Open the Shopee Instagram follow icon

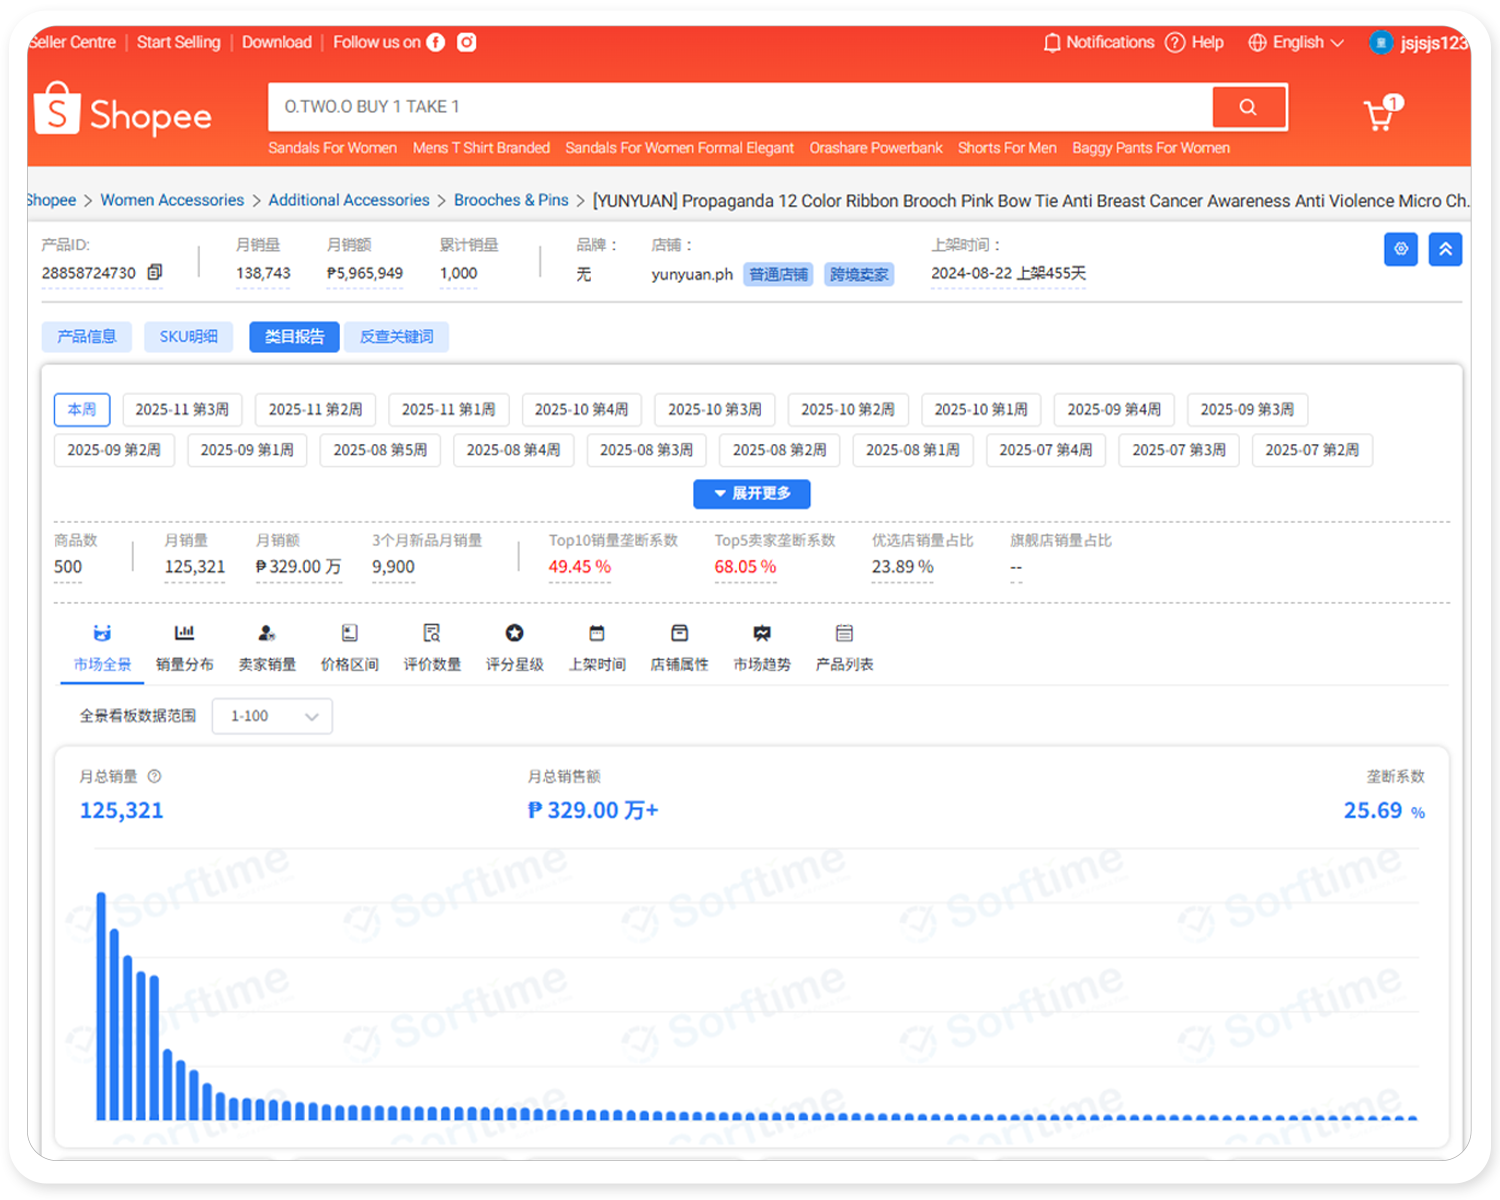pyautogui.click(x=466, y=42)
